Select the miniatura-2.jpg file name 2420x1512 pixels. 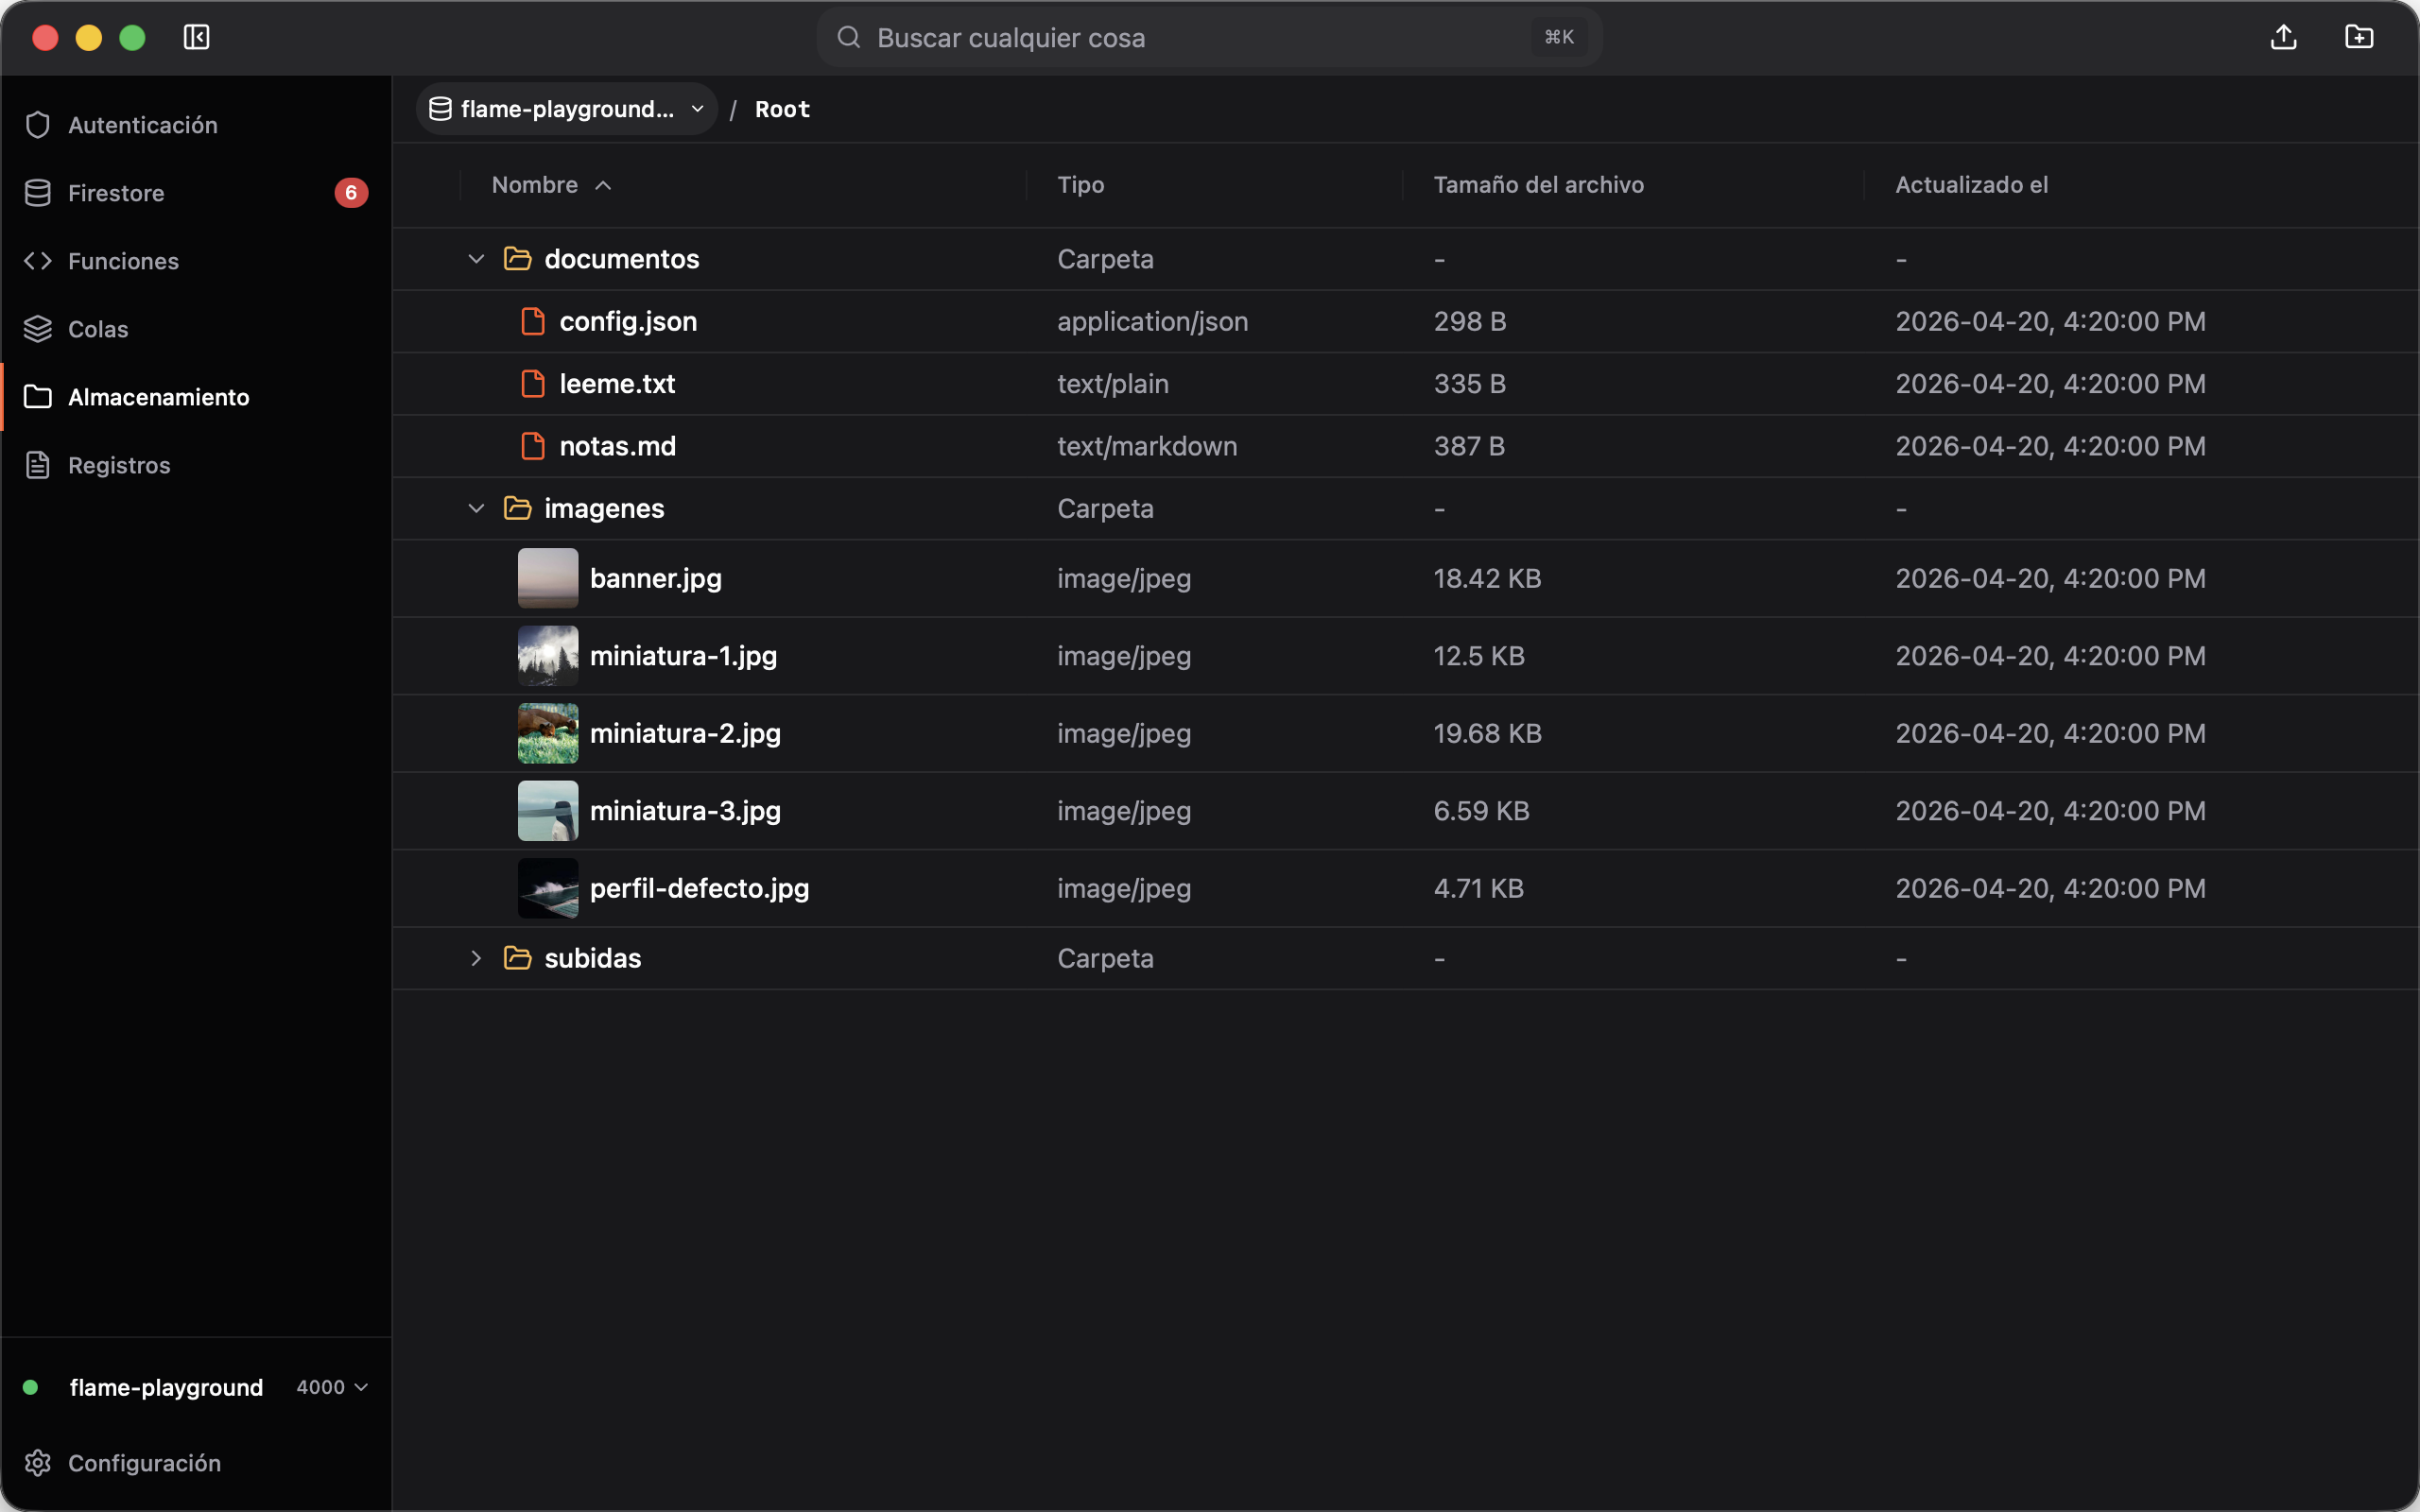pos(685,733)
